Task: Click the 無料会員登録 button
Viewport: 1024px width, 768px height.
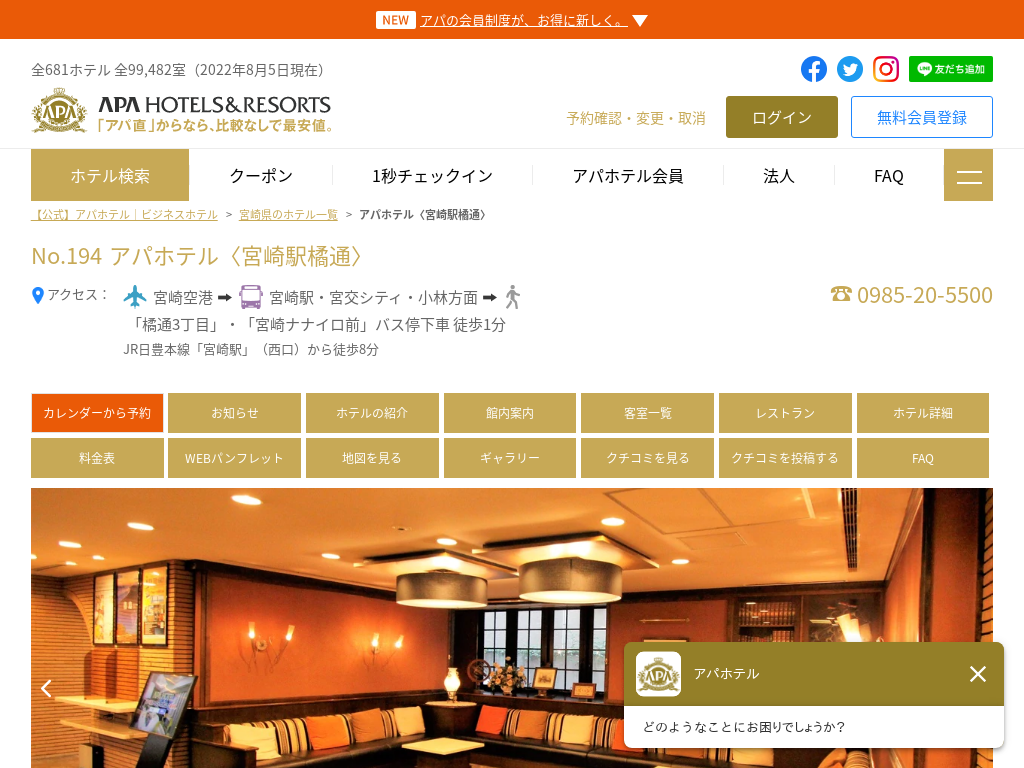Action: pyautogui.click(x=921, y=117)
